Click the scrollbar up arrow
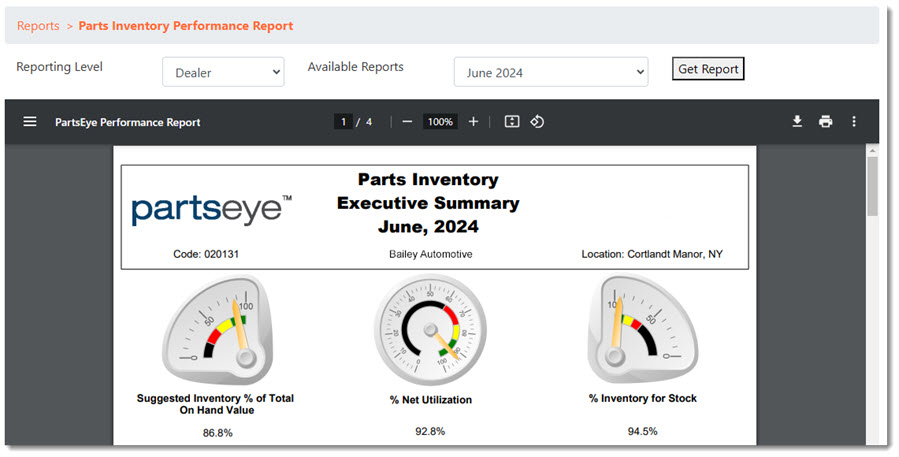The width and height of the screenshot is (899, 457). (872, 151)
